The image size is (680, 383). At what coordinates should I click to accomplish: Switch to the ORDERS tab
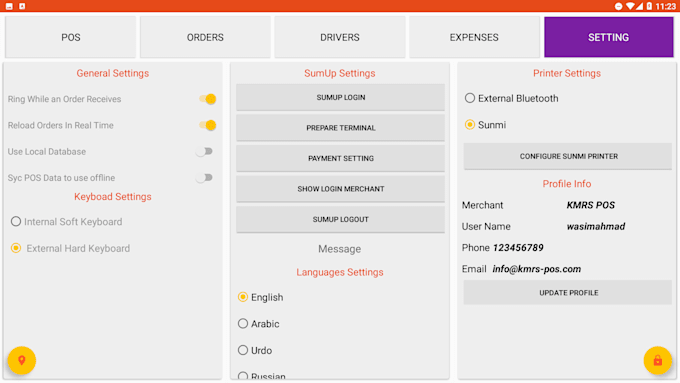tap(205, 37)
